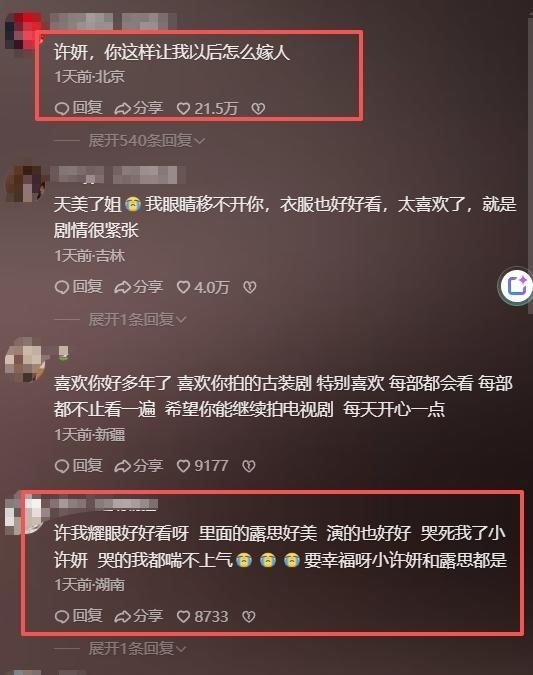Open avatar of the 吉林 commenter
Image resolution: width=533 pixels, height=675 pixels.
[25, 184]
